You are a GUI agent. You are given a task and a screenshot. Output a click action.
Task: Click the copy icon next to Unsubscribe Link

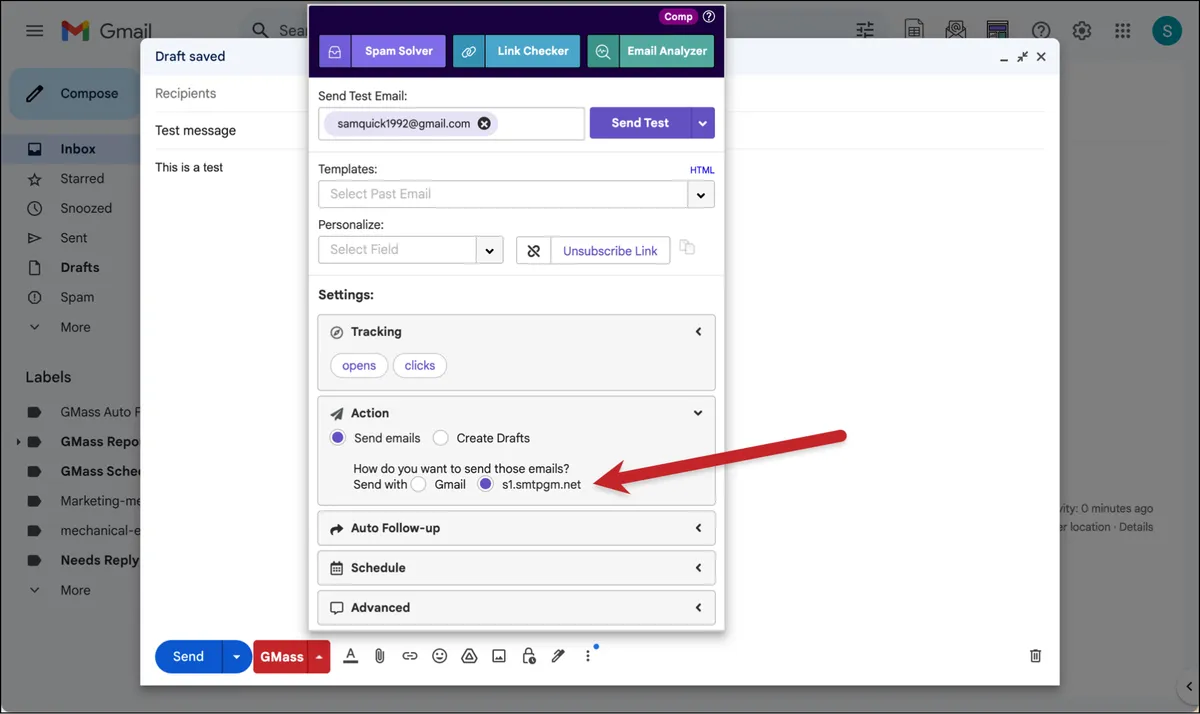tap(687, 248)
